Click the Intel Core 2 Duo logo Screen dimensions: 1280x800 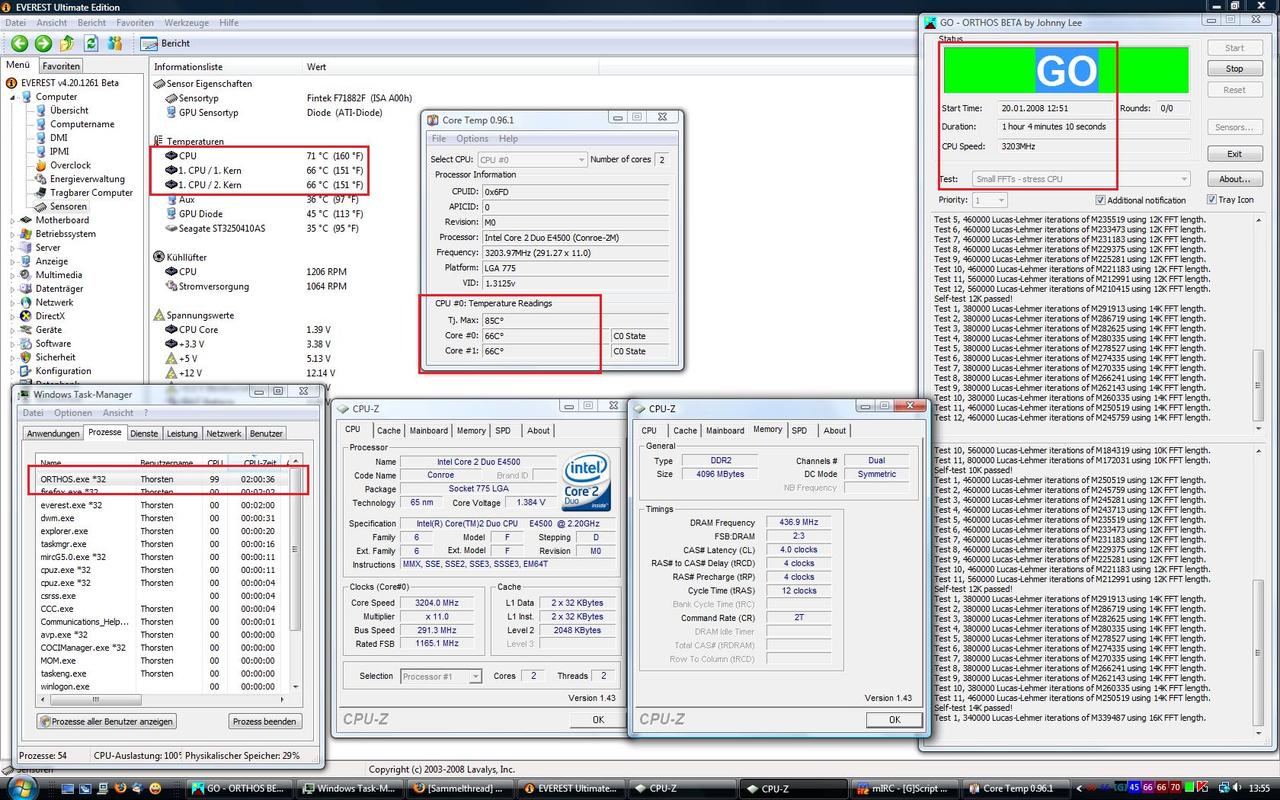[587, 482]
